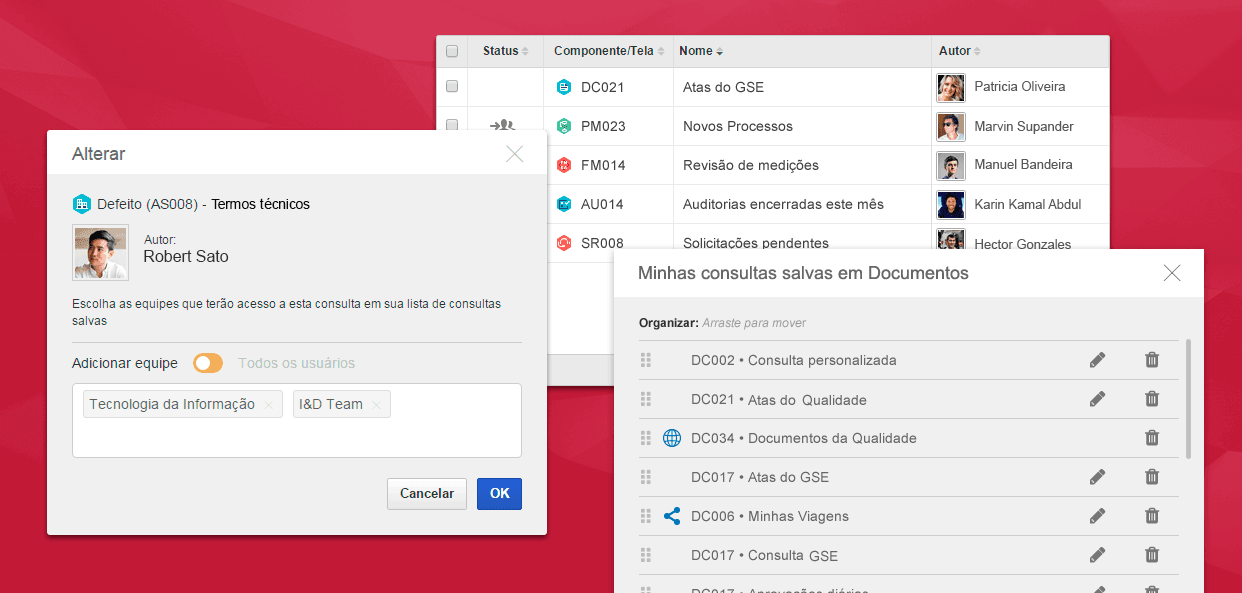This screenshot has width=1242, height=593.
Task: Click the 'Hector Gonzales' author name
Action: (x=1022, y=244)
